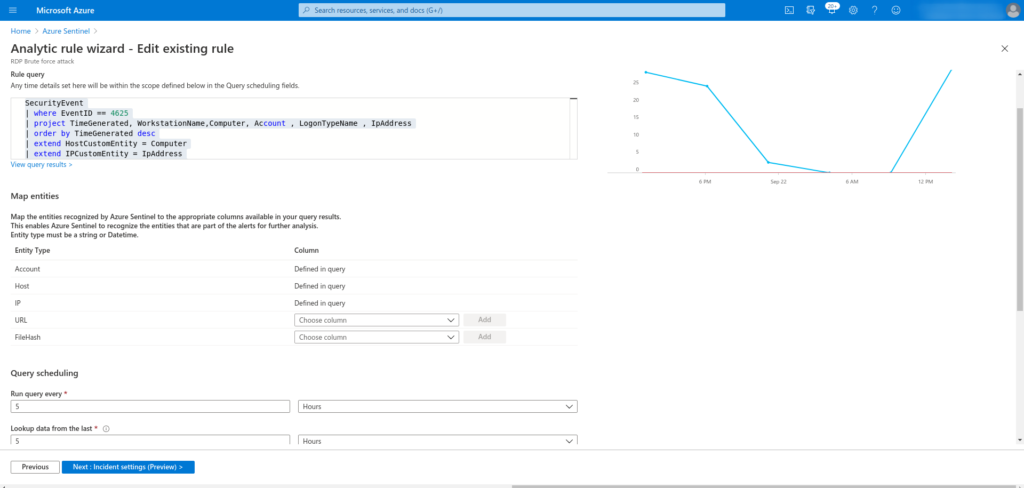1024x488 pixels.
Task: Open Cloud Shell from the top bar
Action: [789, 10]
